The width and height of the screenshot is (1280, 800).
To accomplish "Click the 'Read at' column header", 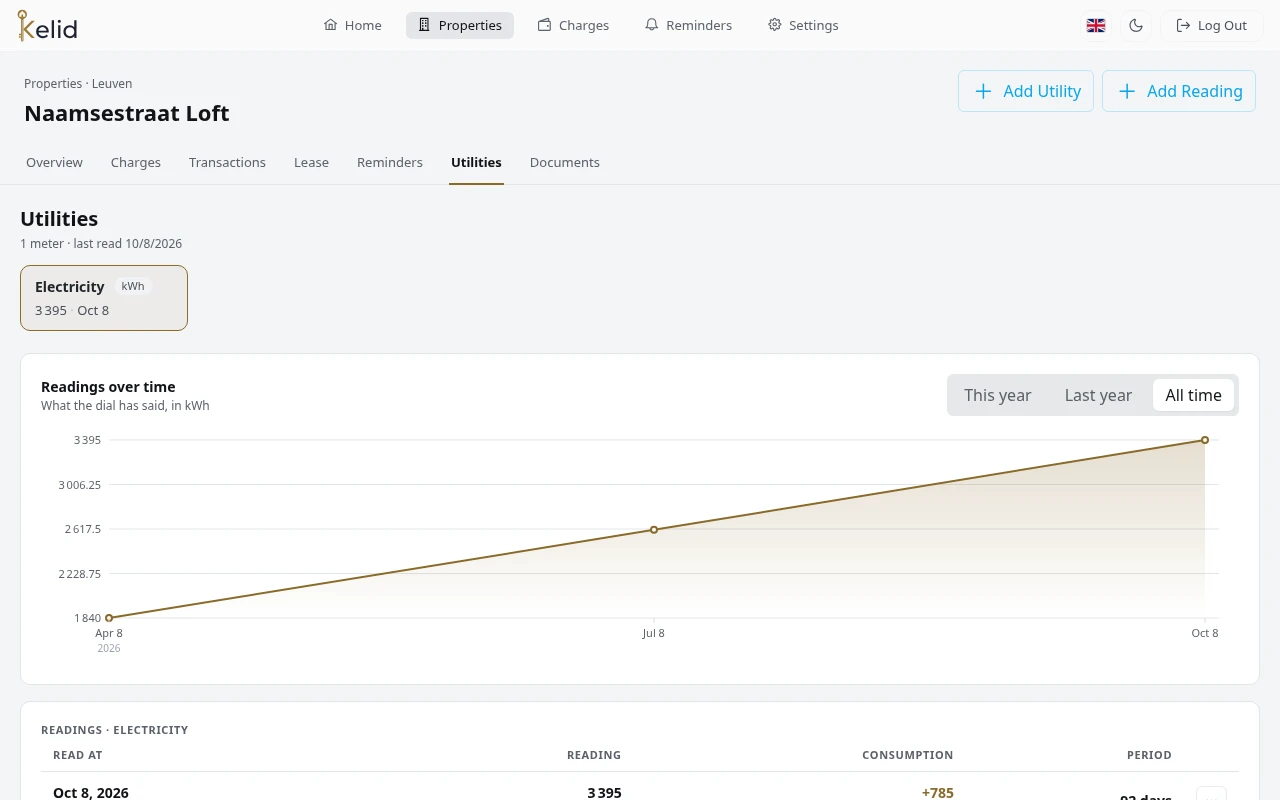I will point(78,755).
